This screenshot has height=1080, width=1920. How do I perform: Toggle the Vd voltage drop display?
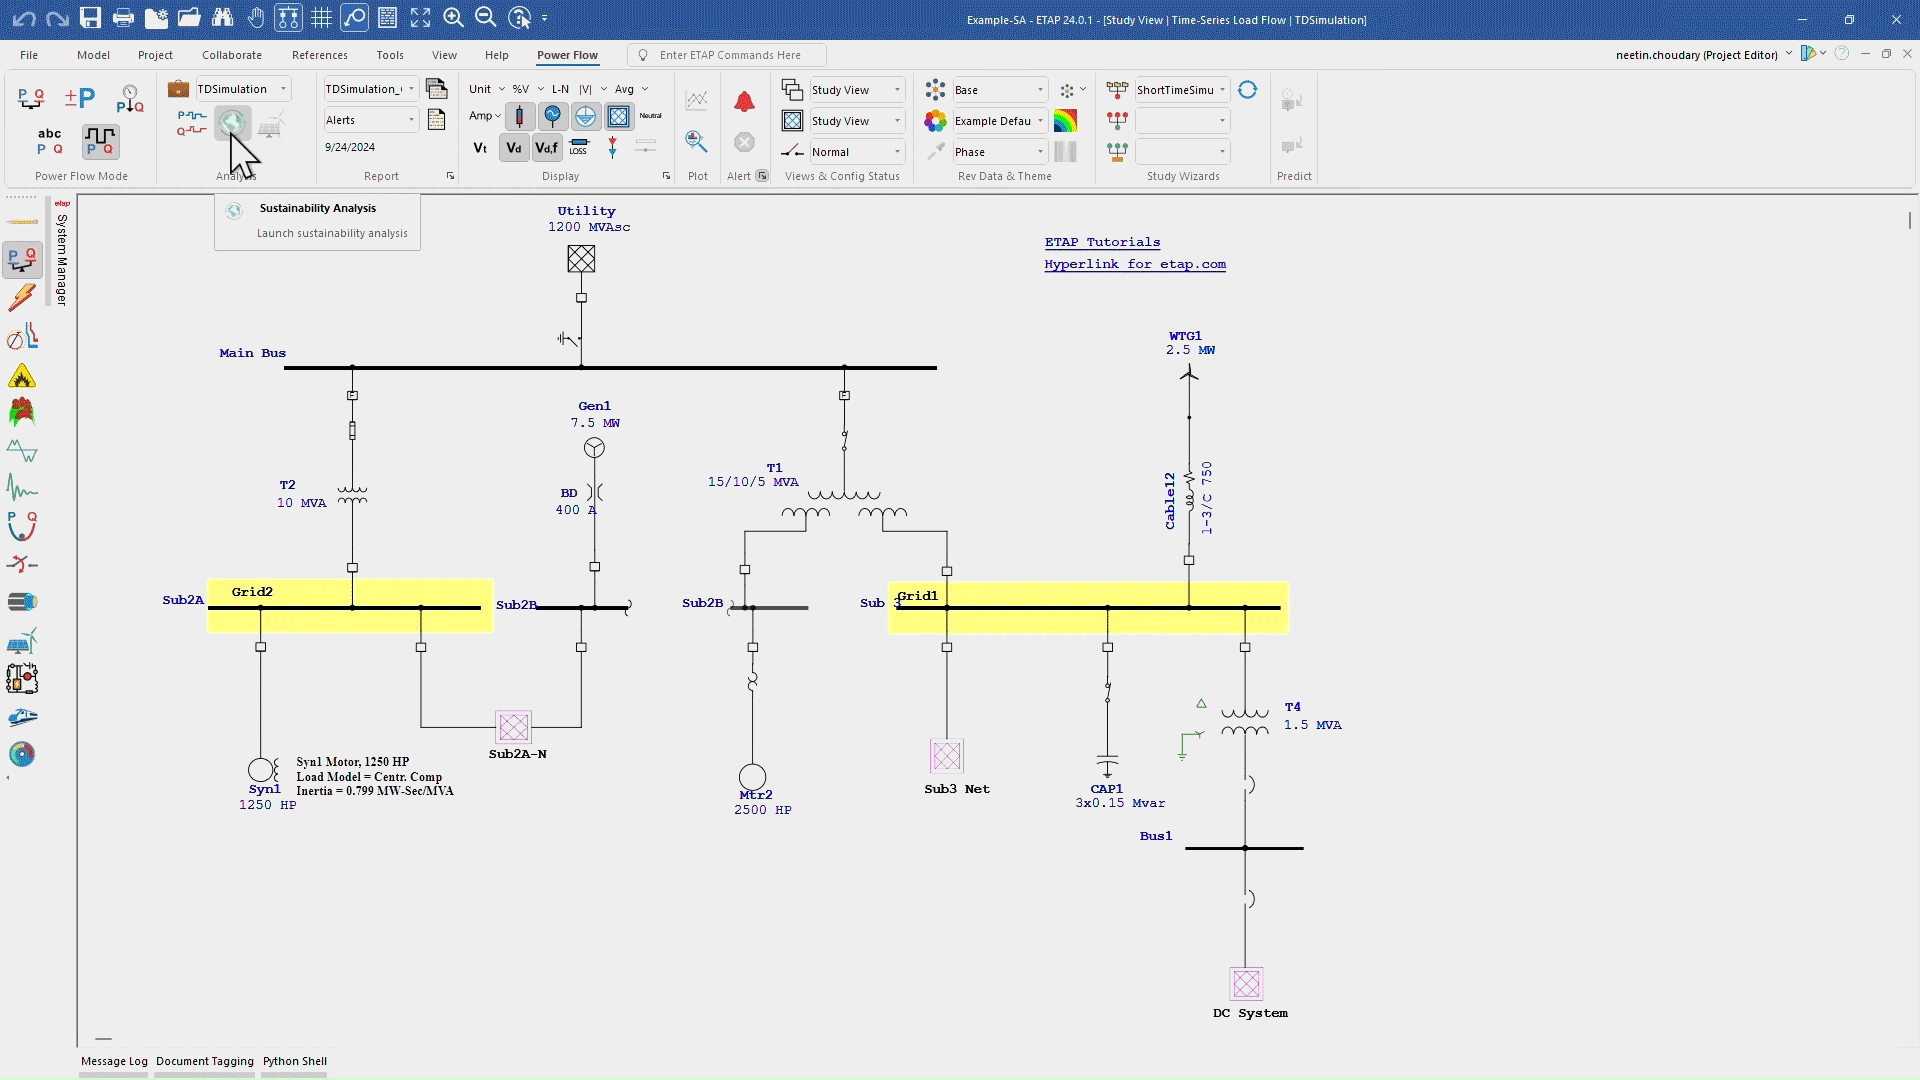[514, 148]
